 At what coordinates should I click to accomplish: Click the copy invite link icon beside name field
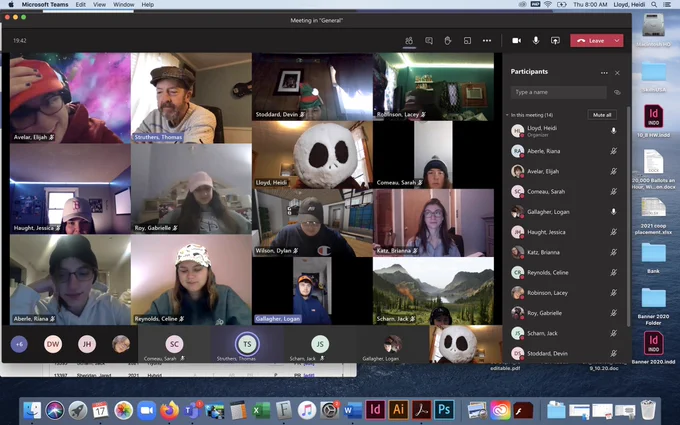pyautogui.click(x=617, y=92)
